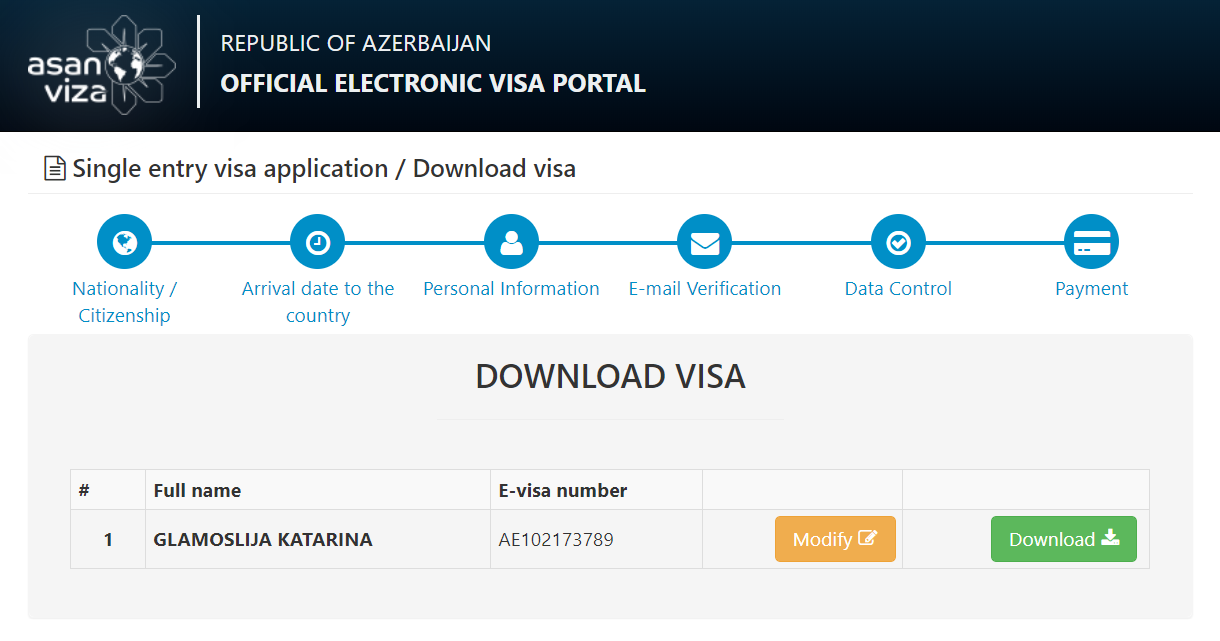
Task: Click the orange Modify button
Action: 835,539
